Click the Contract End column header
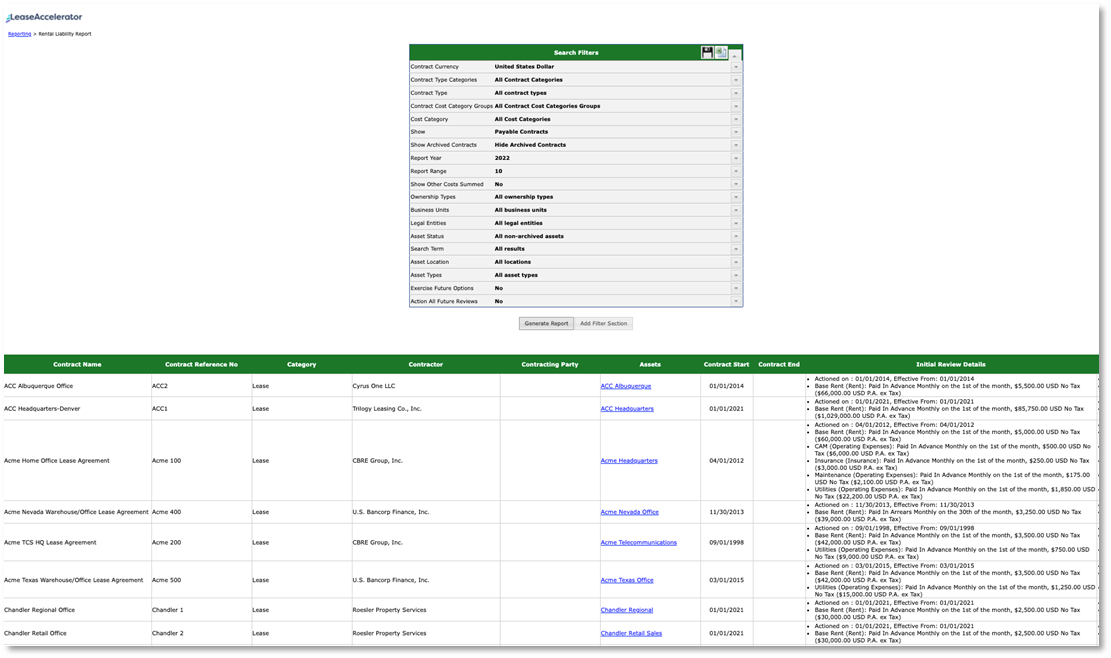This screenshot has height=658, width=1111. (779, 365)
